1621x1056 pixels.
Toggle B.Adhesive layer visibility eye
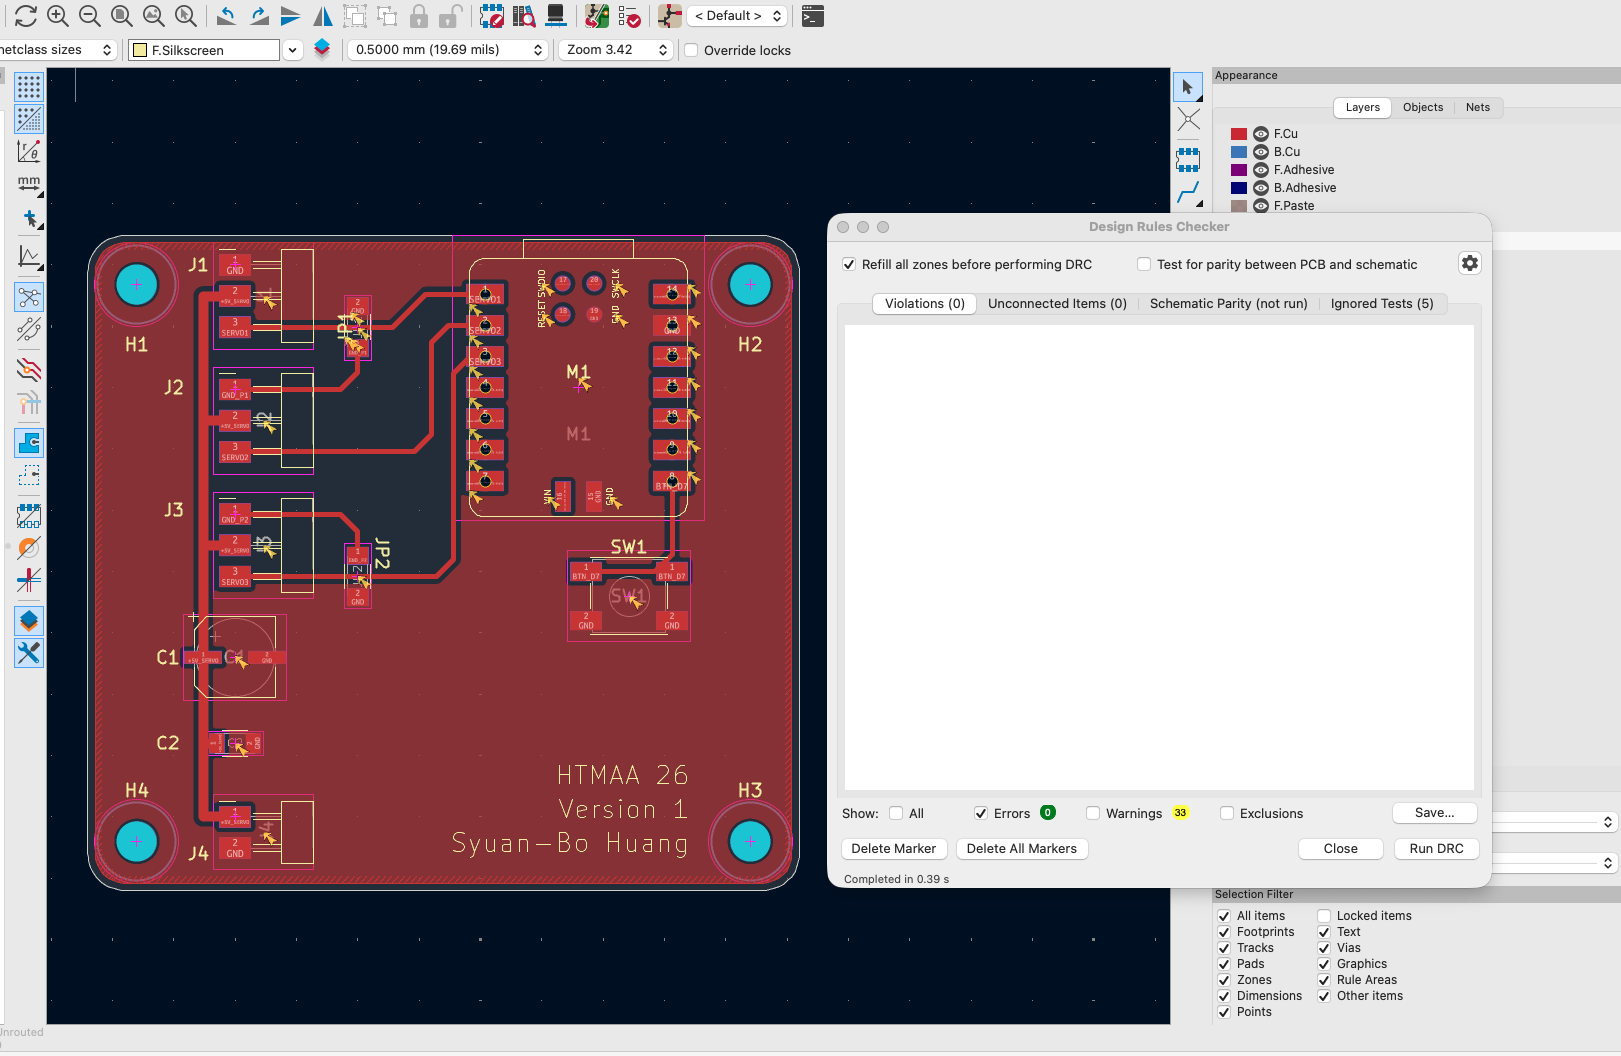tap(1261, 188)
